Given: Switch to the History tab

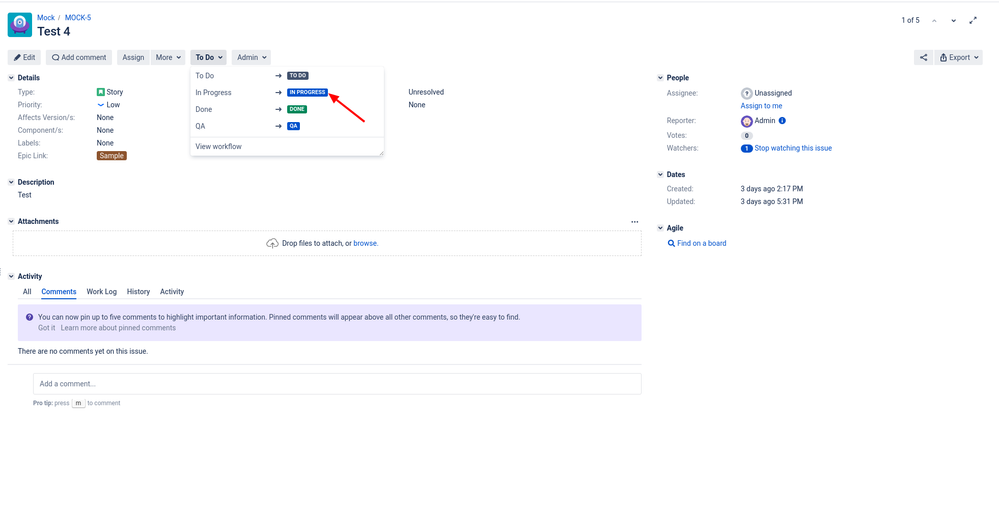Looking at the screenshot, I should click(138, 292).
